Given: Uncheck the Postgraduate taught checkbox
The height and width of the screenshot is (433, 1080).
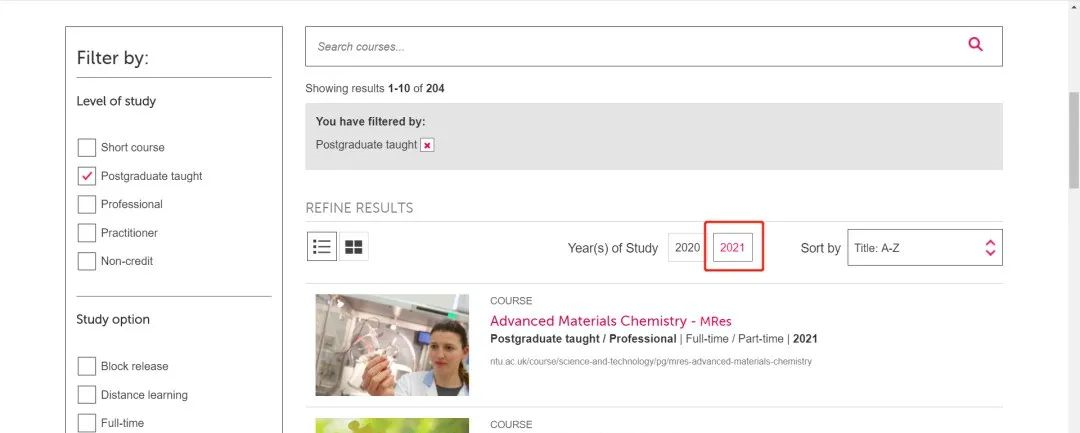Looking at the screenshot, I should [x=87, y=176].
